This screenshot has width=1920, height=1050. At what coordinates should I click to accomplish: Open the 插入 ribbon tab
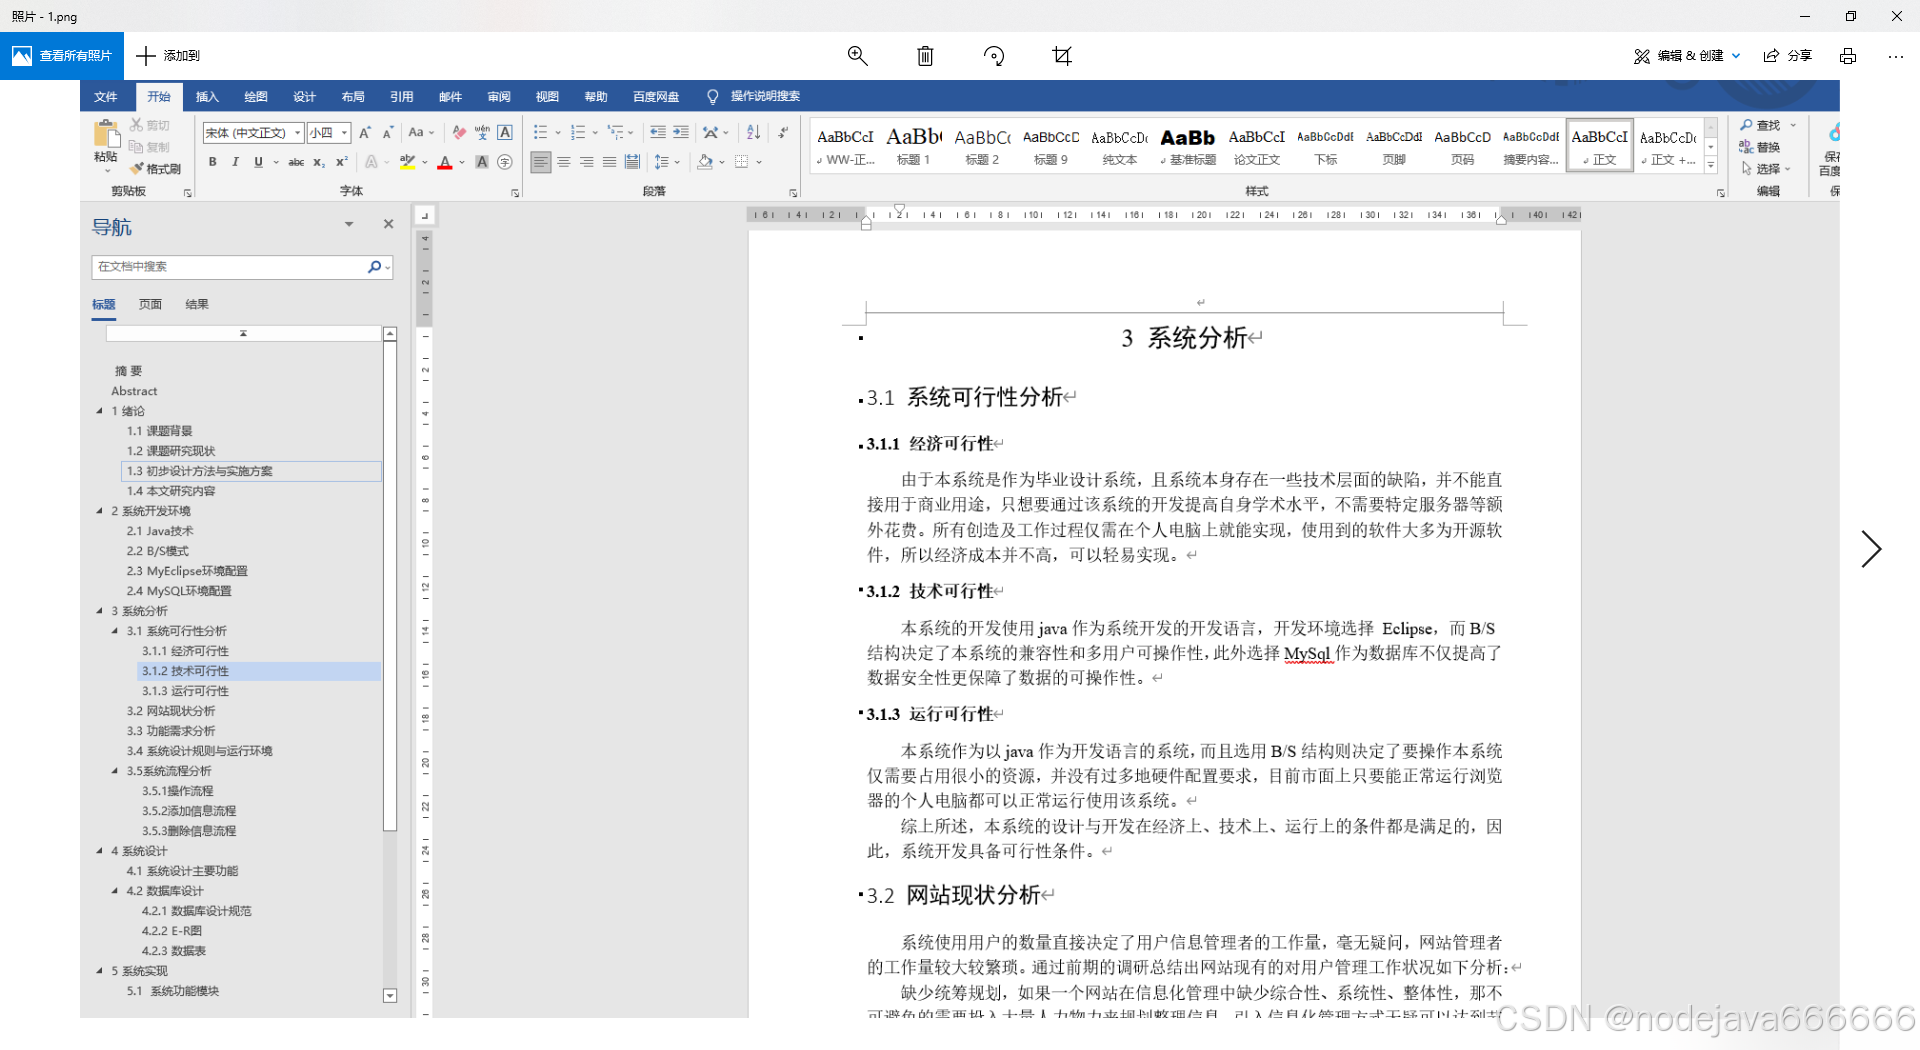coord(207,97)
